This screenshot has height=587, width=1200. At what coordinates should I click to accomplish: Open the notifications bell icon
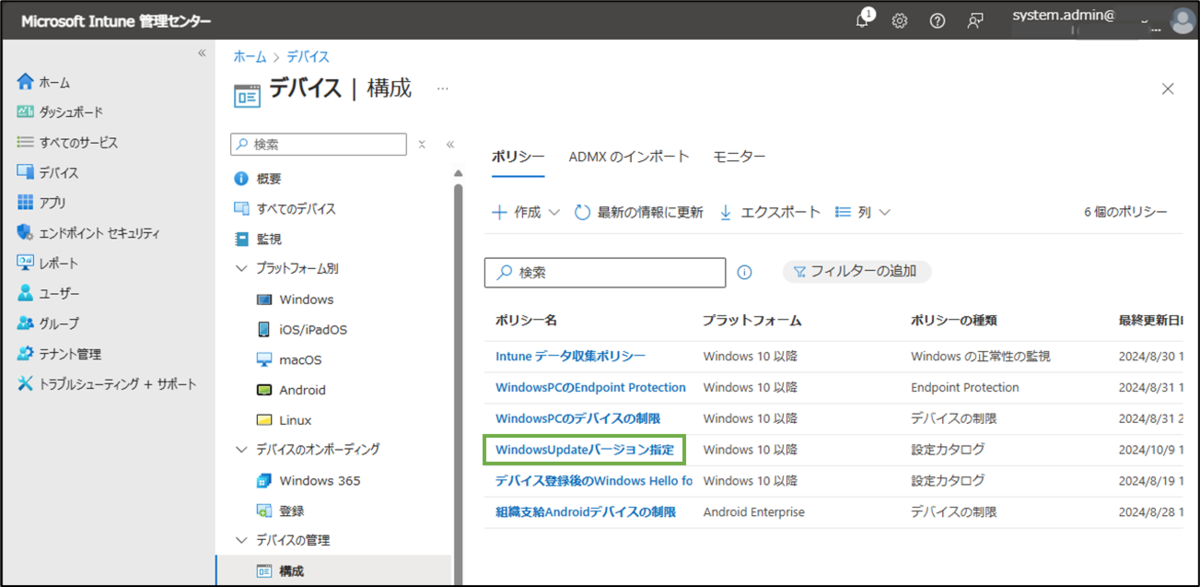[864, 20]
